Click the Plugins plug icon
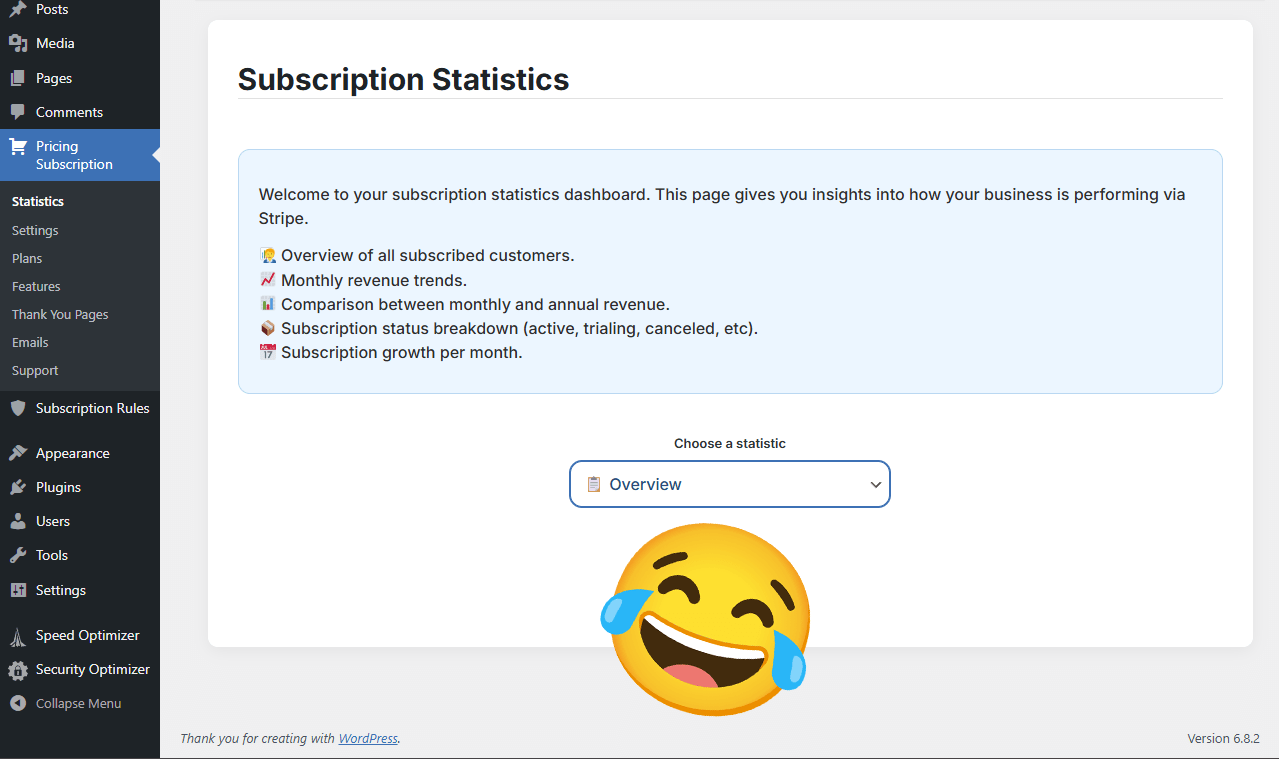1279x759 pixels. point(18,487)
